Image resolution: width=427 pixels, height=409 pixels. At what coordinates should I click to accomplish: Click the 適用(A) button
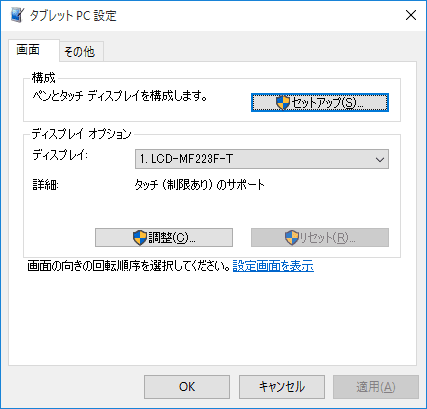pos(376,387)
